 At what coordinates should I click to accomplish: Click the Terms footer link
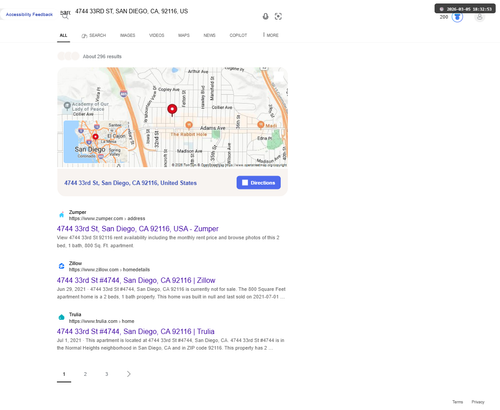457,402
